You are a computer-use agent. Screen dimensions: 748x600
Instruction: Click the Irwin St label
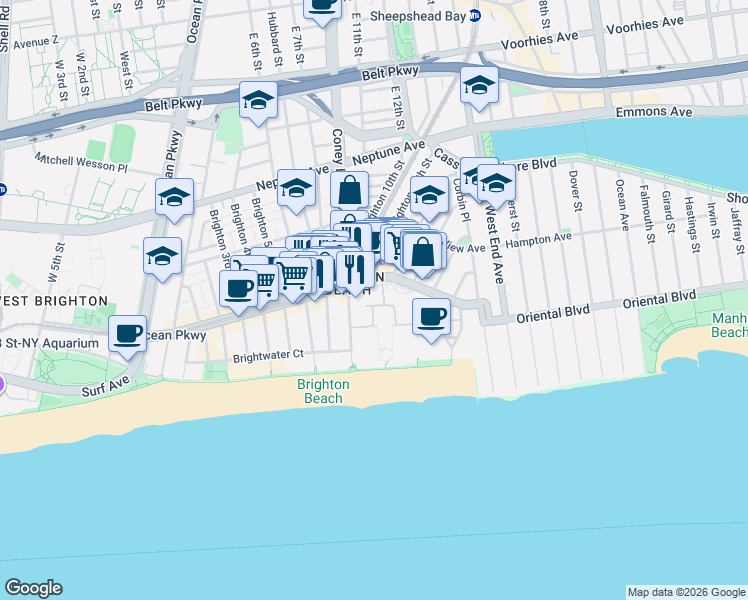point(712,221)
